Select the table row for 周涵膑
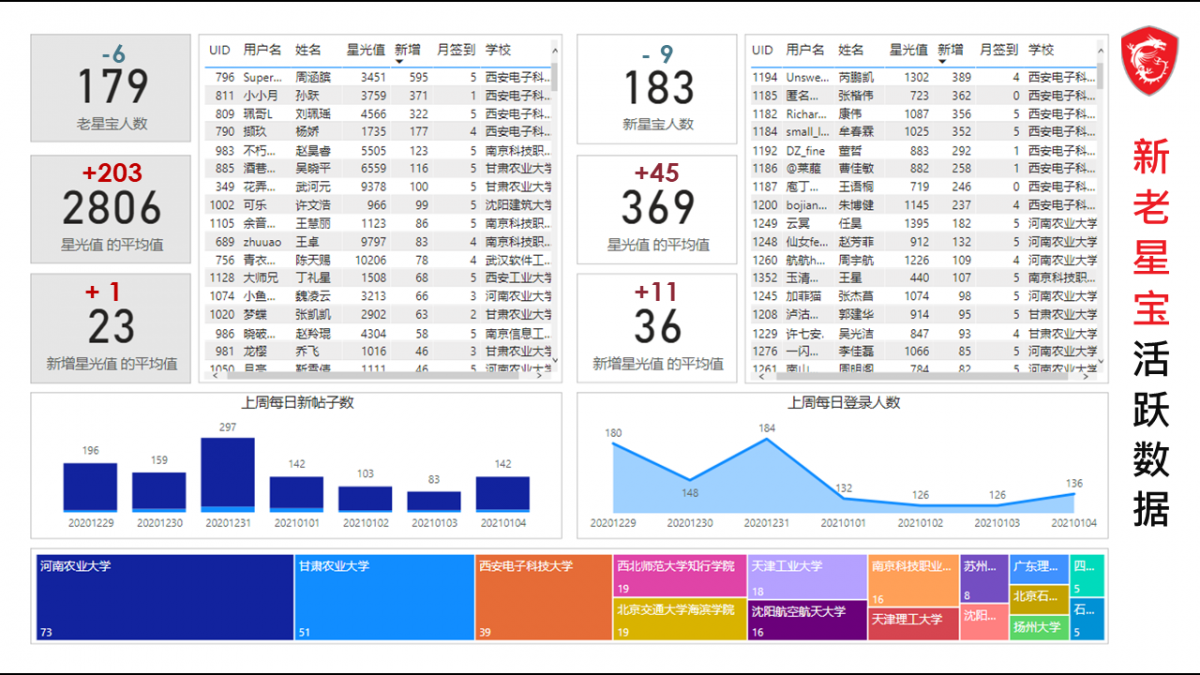The image size is (1200, 675). pyautogui.click(x=380, y=77)
